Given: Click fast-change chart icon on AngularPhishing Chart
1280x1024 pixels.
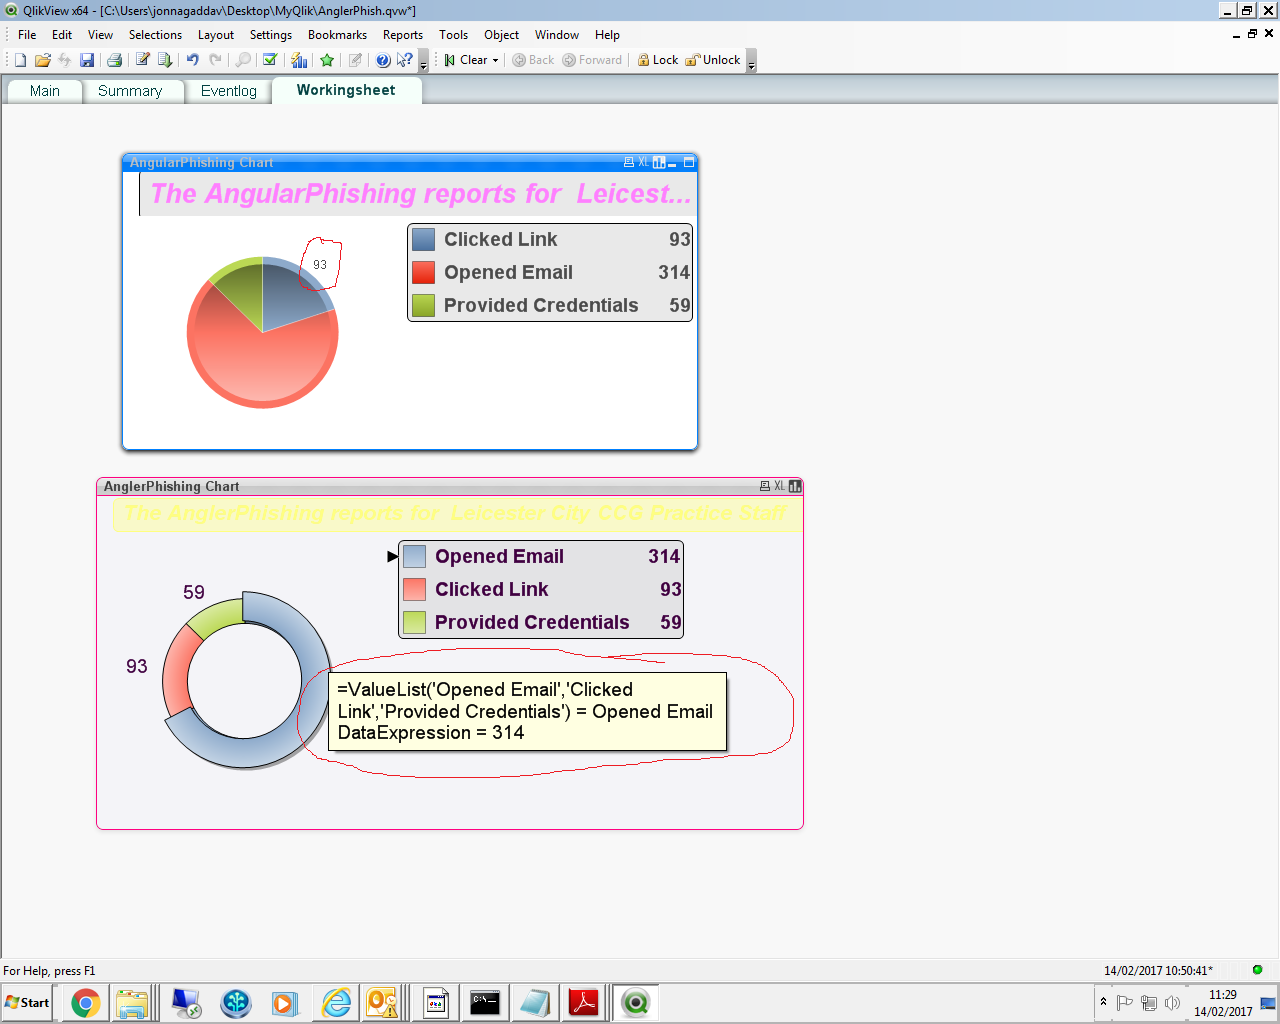Looking at the screenshot, I should [659, 162].
